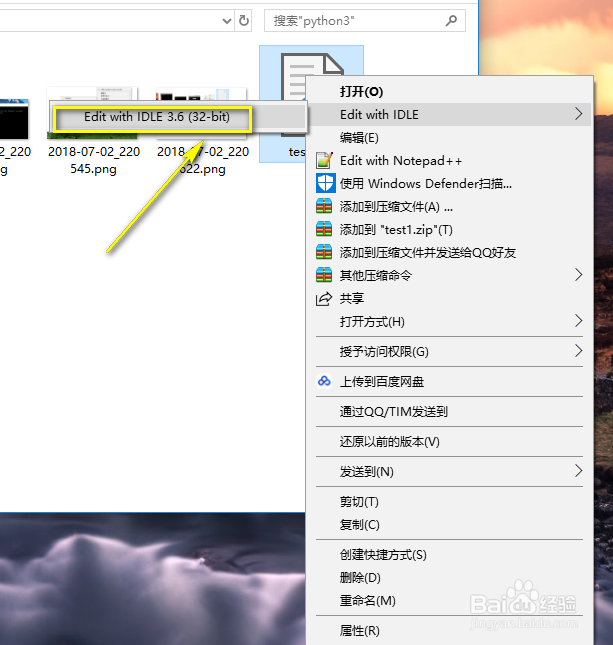Select 共享 in the context menu
Image resolution: width=613 pixels, height=645 pixels.
click(450, 298)
